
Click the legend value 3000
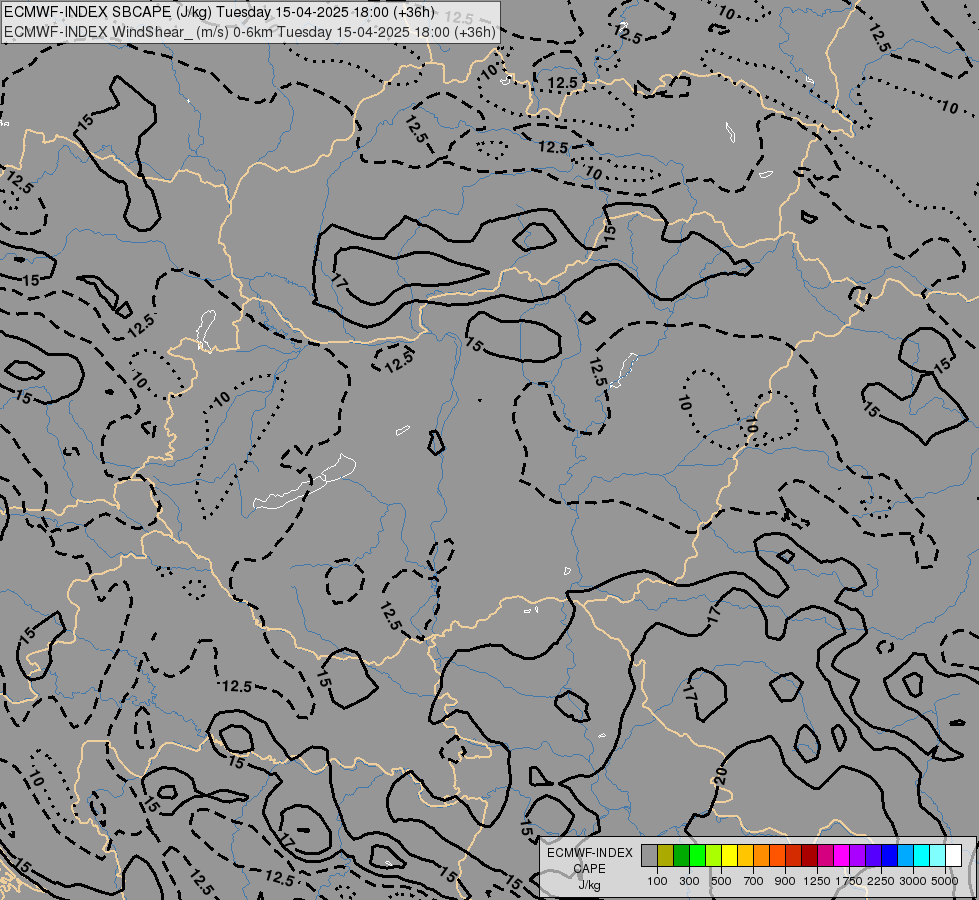913,881
